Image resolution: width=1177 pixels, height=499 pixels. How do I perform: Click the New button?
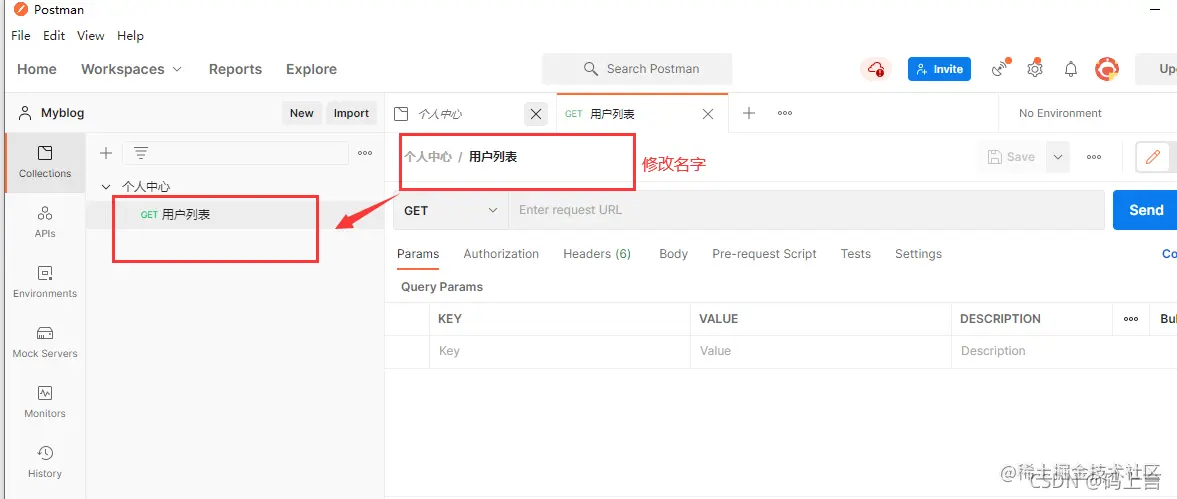pos(302,113)
